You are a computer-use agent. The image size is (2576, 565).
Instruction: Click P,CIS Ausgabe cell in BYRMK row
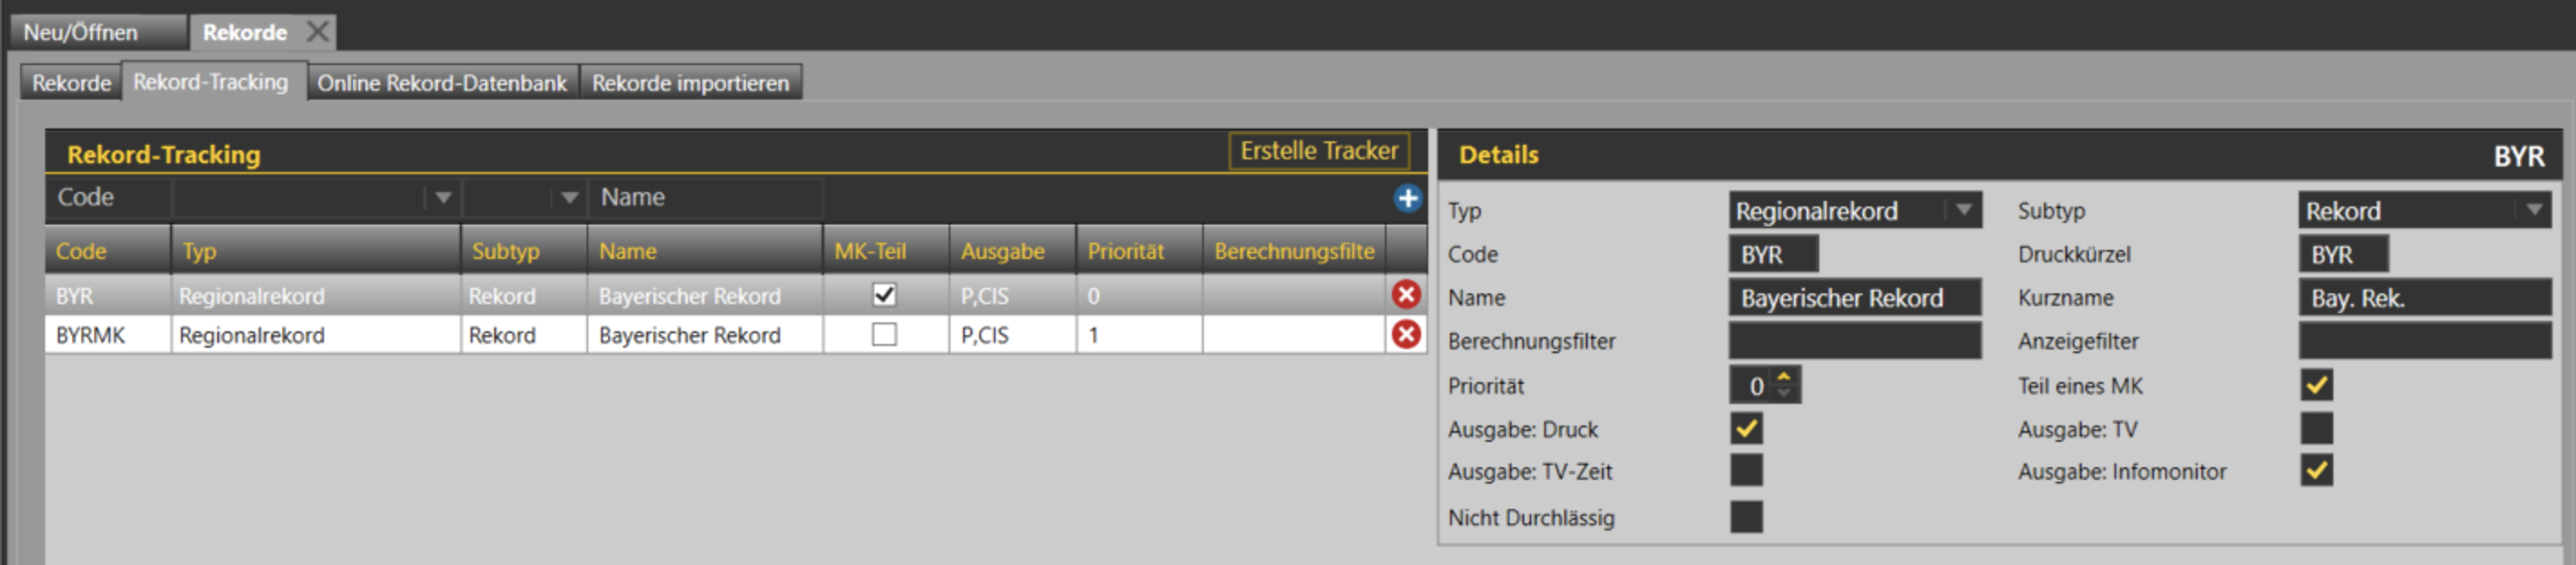1013,335
